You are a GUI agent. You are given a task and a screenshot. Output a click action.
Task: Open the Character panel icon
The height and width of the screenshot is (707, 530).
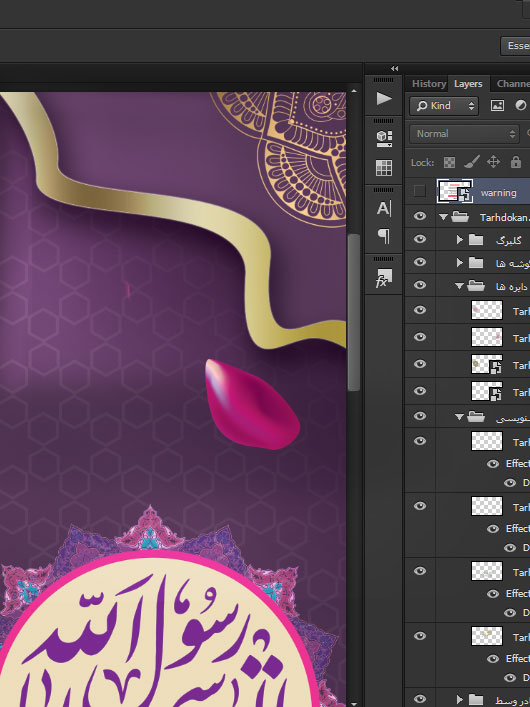pyautogui.click(x=384, y=208)
